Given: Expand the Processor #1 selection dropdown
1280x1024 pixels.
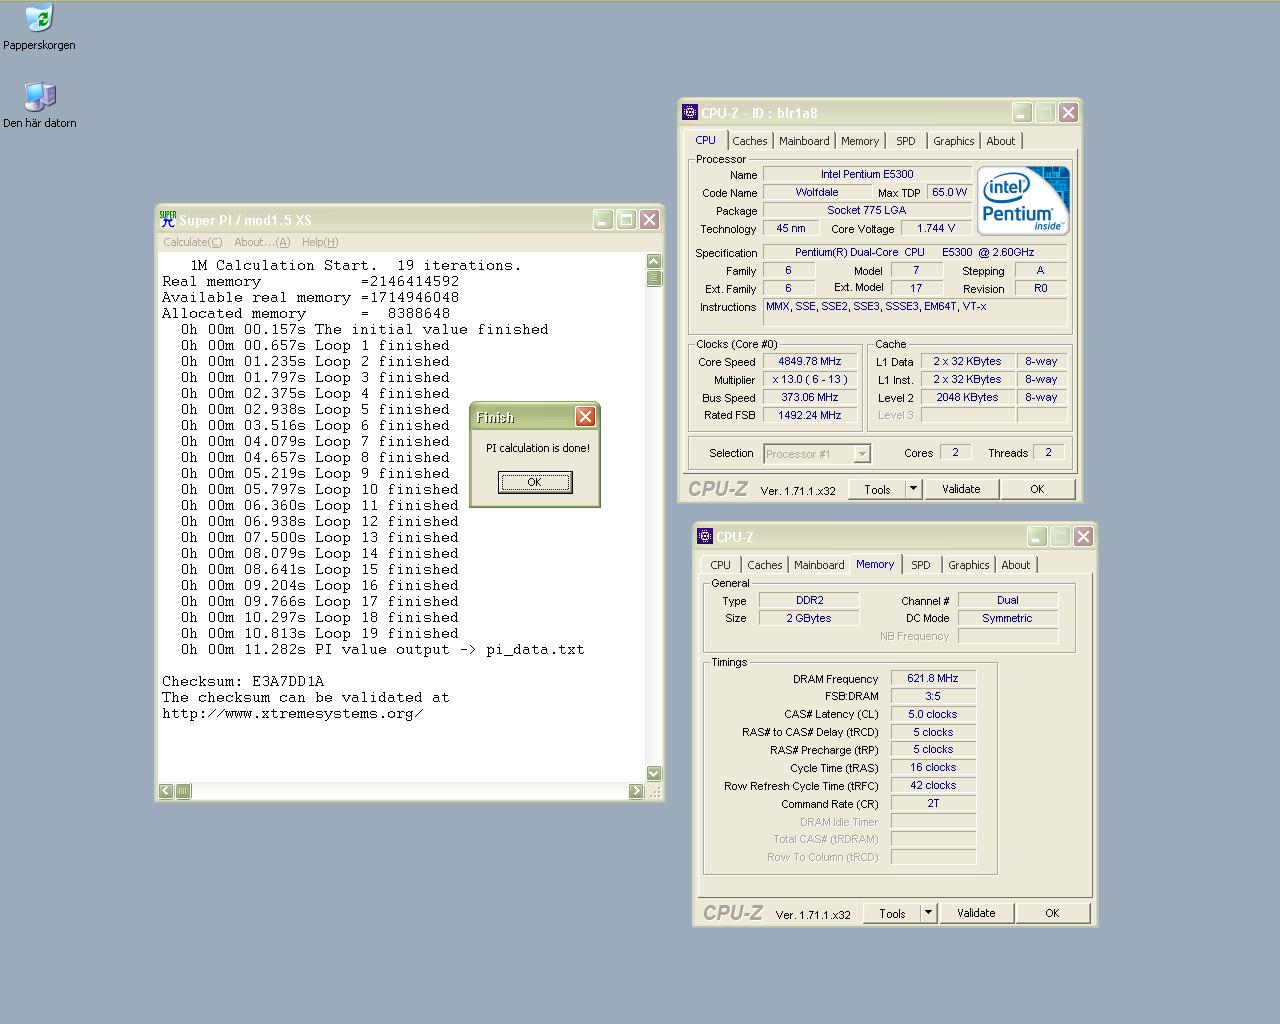Looking at the screenshot, I should point(862,454).
